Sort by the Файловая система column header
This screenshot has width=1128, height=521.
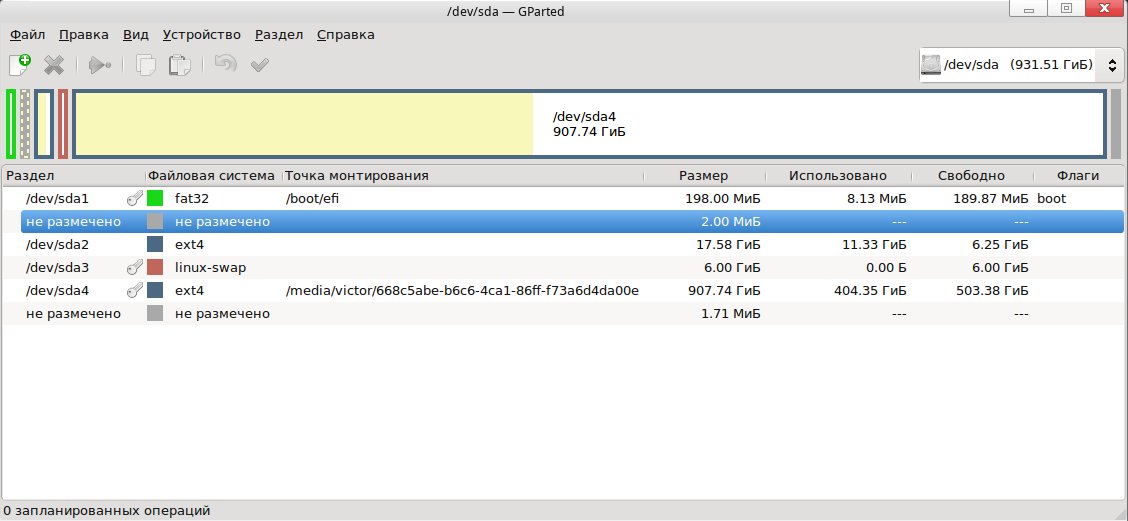coord(211,175)
